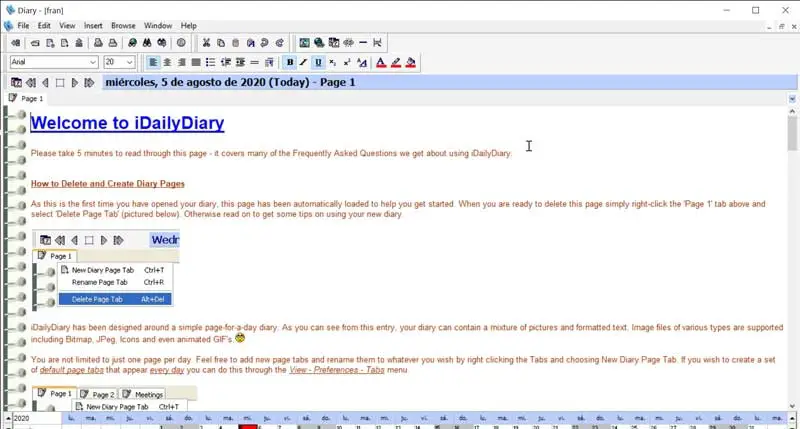Enable right text alignment
The image size is (800, 429).
[182, 62]
